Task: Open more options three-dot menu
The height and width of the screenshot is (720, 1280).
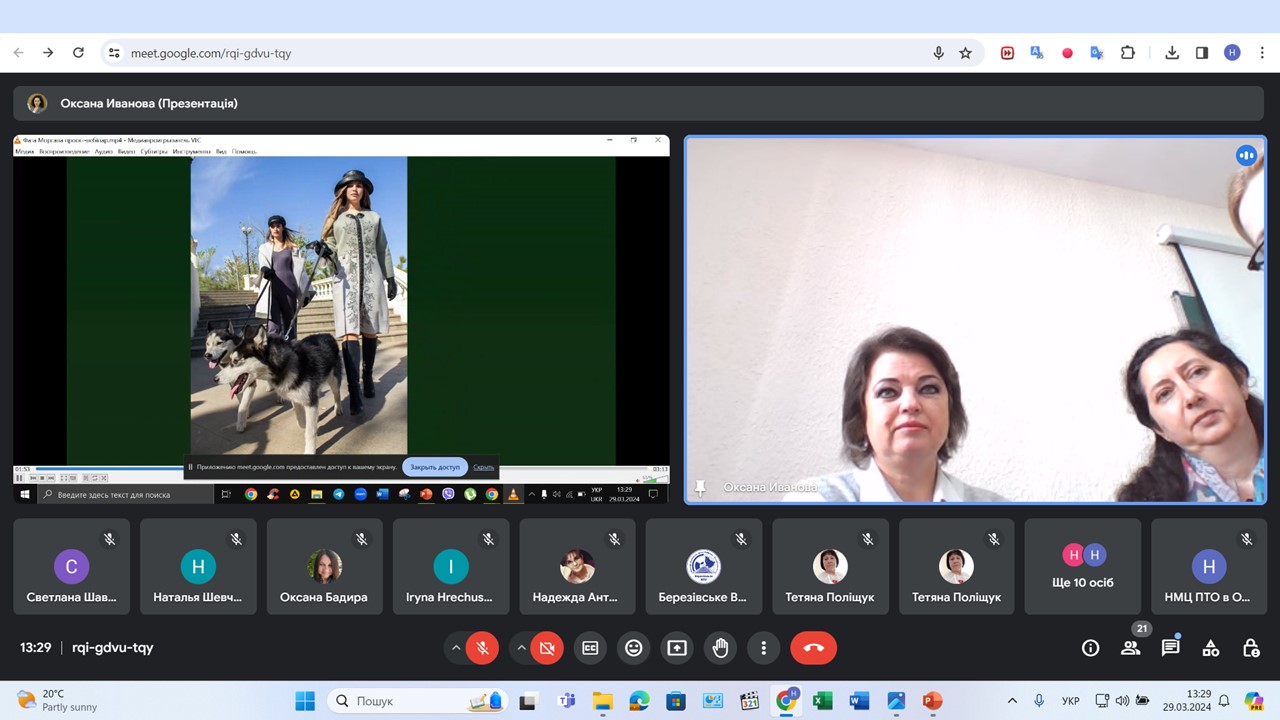Action: [x=763, y=648]
